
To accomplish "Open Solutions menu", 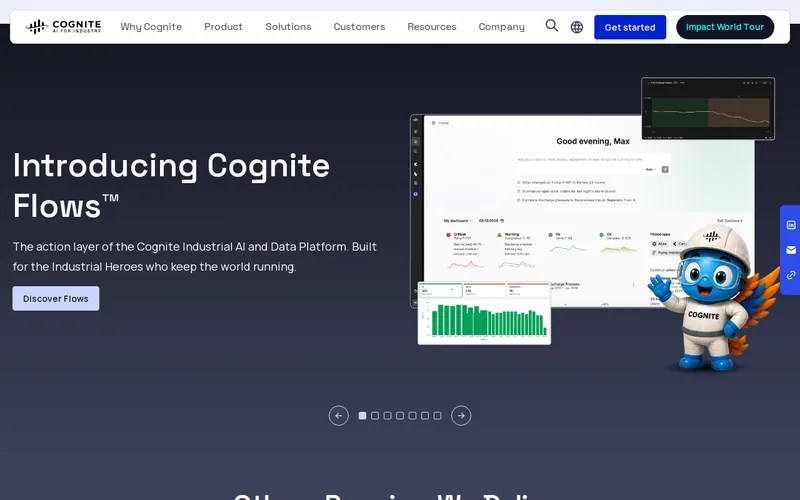I will click(288, 27).
